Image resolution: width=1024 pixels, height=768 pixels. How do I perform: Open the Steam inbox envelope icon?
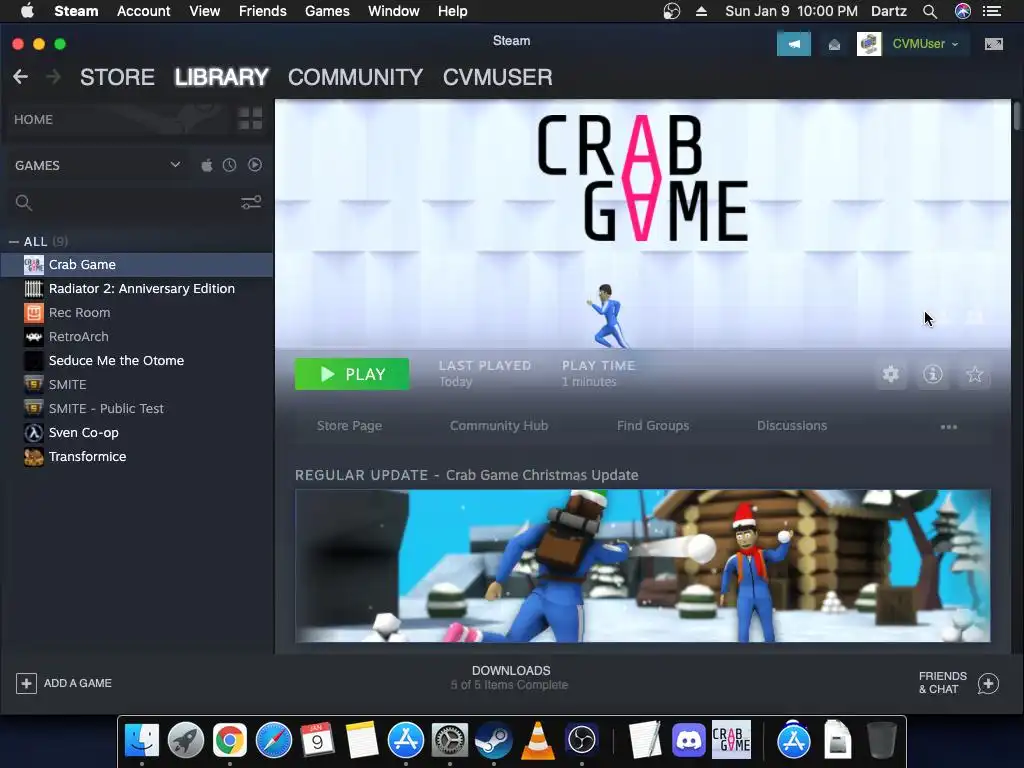pos(834,44)
